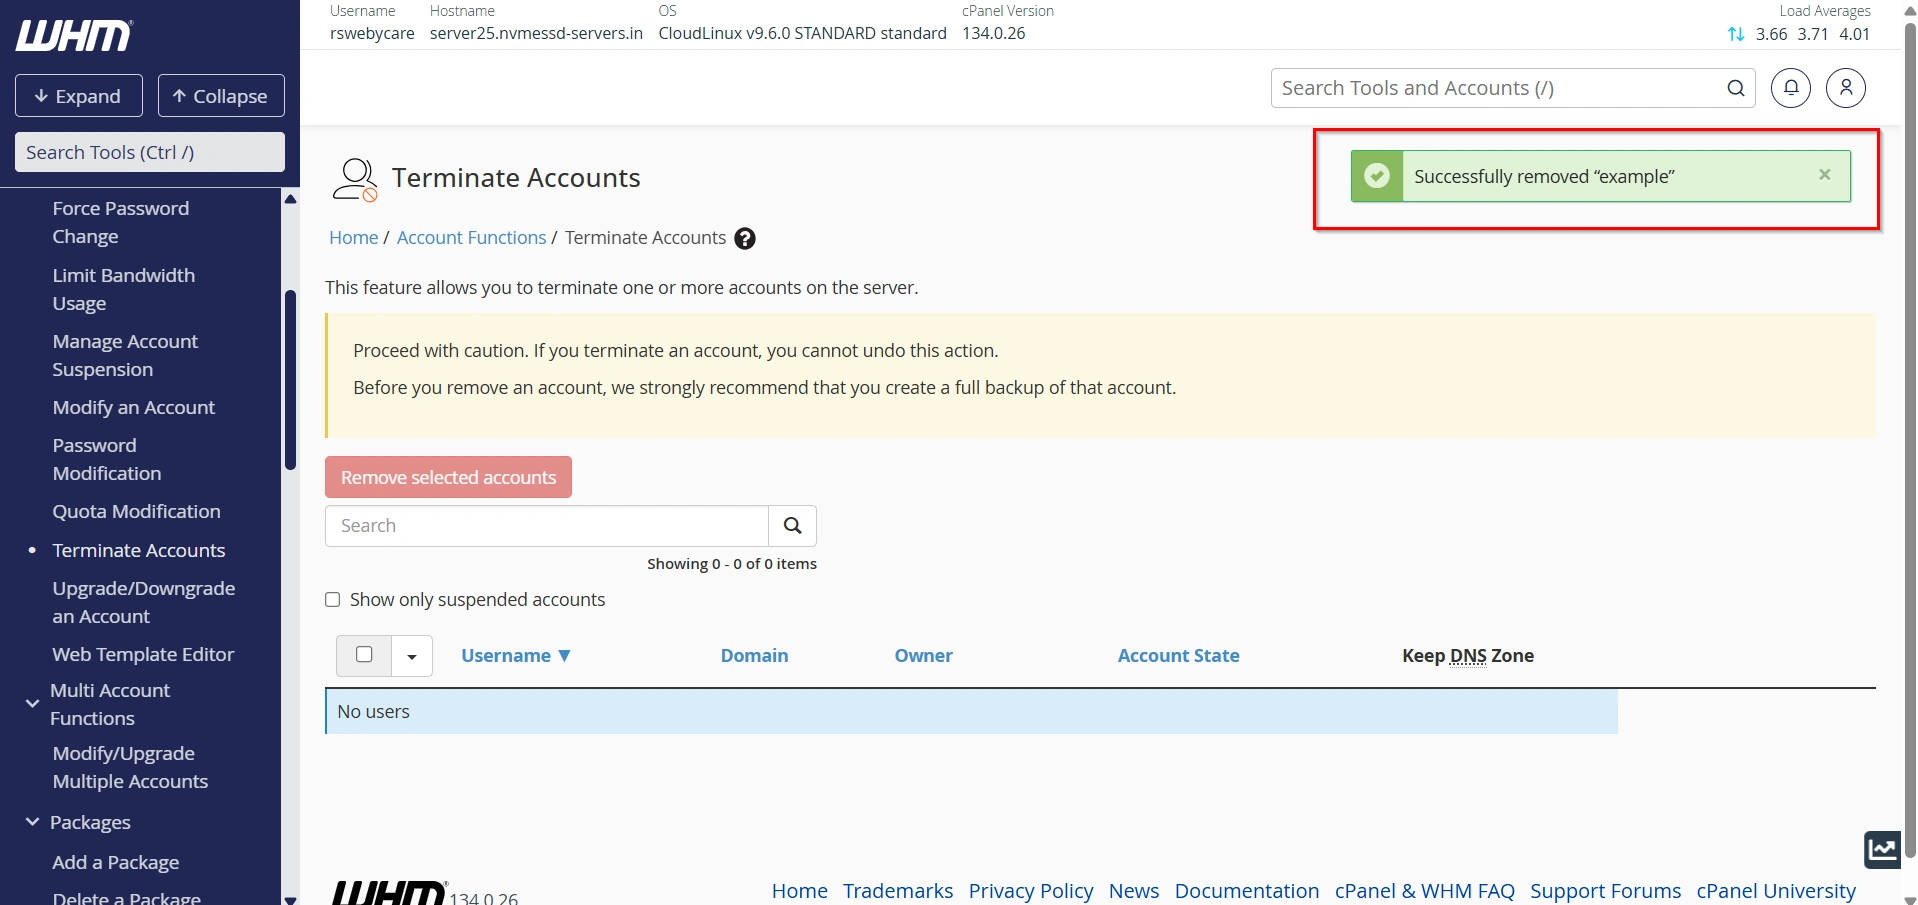Click the No users table row
1918x905 pixels.
[x=971, y=711]
